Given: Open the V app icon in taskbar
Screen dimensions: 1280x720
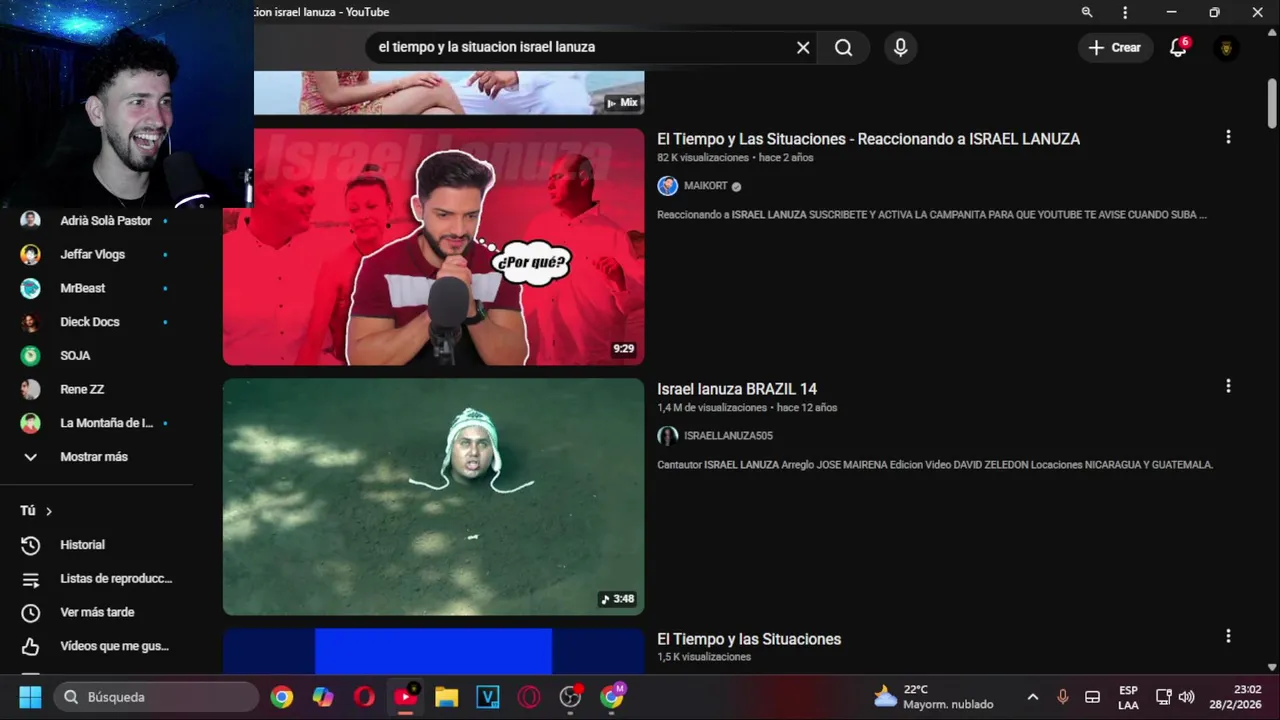Looking at the screenshot, I should pyautogui.click(x=488, y=697).
